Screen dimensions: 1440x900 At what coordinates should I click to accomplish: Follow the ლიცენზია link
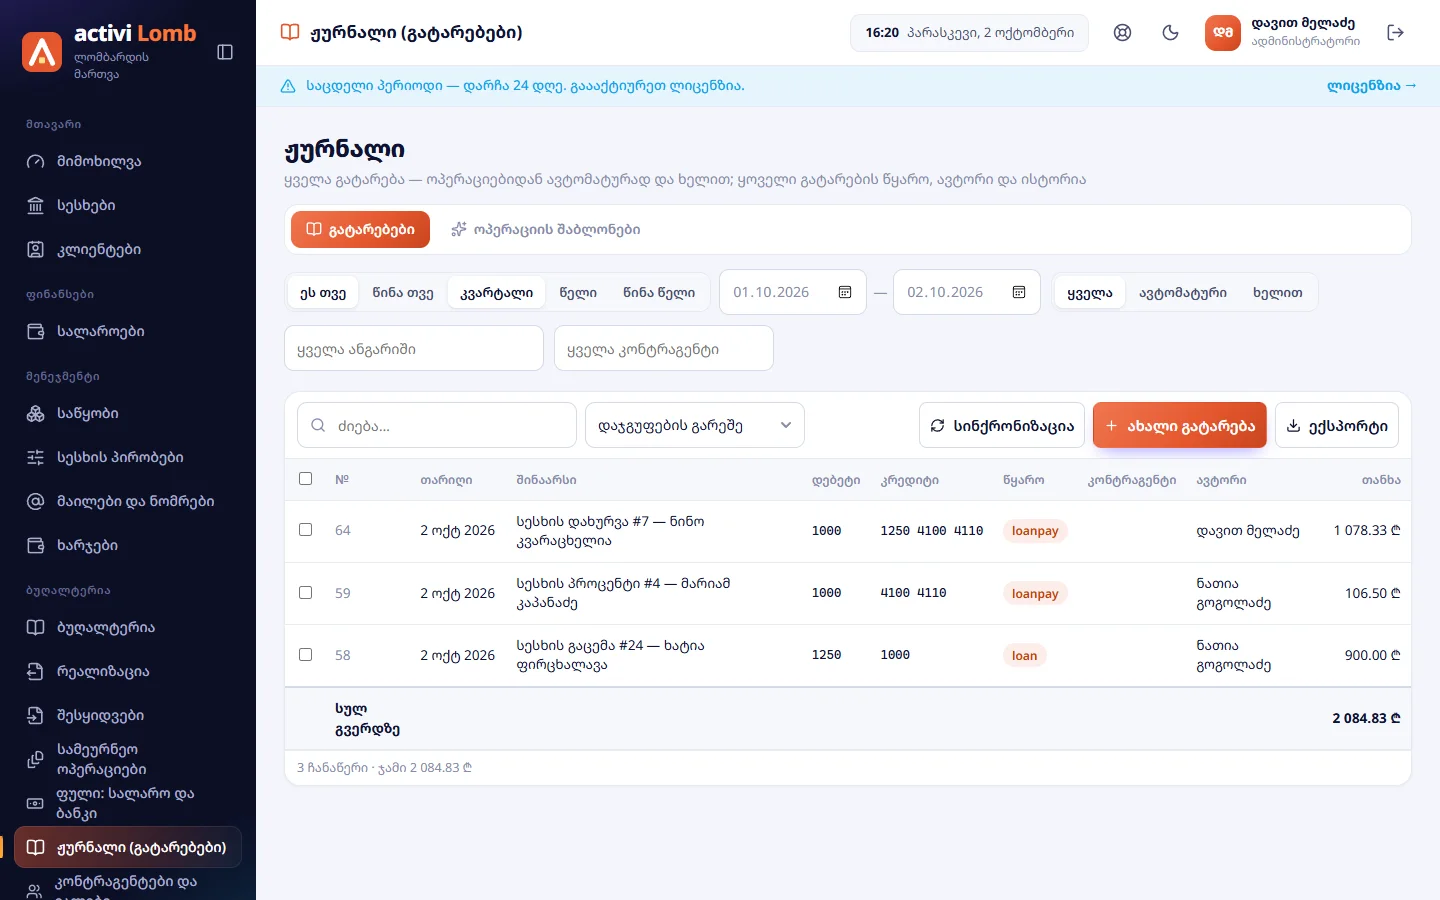[x=1372, y=86]
